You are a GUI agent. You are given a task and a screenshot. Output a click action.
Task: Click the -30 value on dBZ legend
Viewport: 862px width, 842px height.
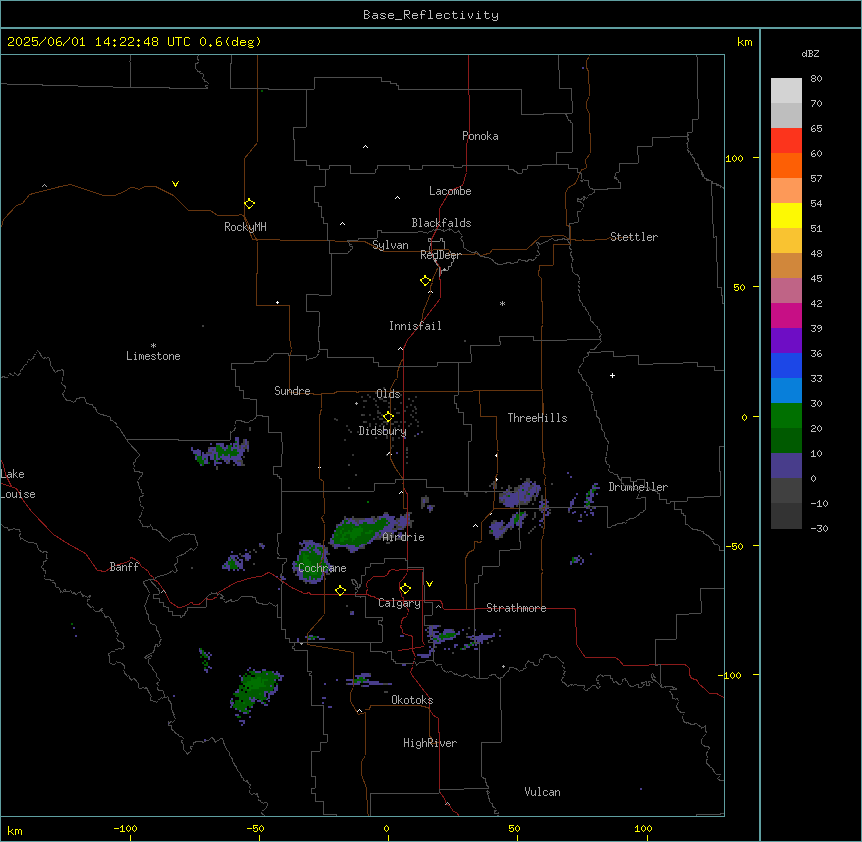tap(819, 528)
